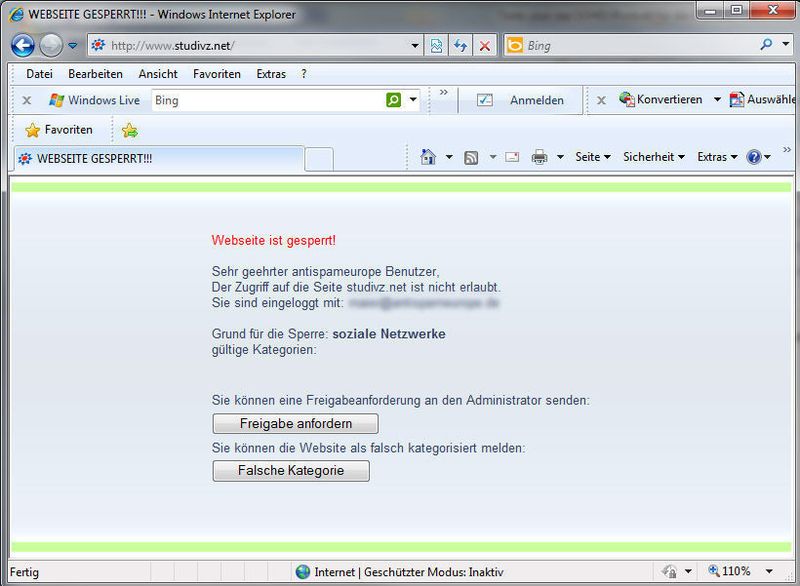Open the zoom level dropdown arrow
800x586 pixels.
(x=769, y=571)
